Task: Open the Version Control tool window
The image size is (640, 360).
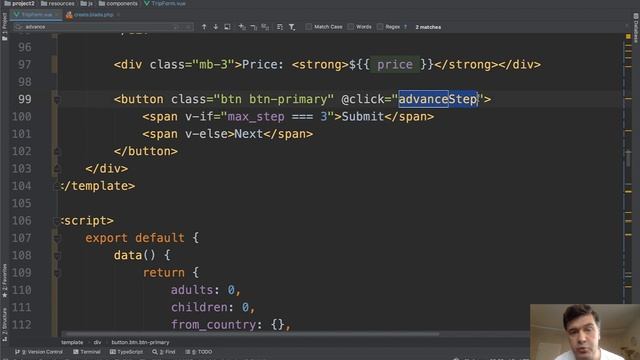Action: (39, 352)
